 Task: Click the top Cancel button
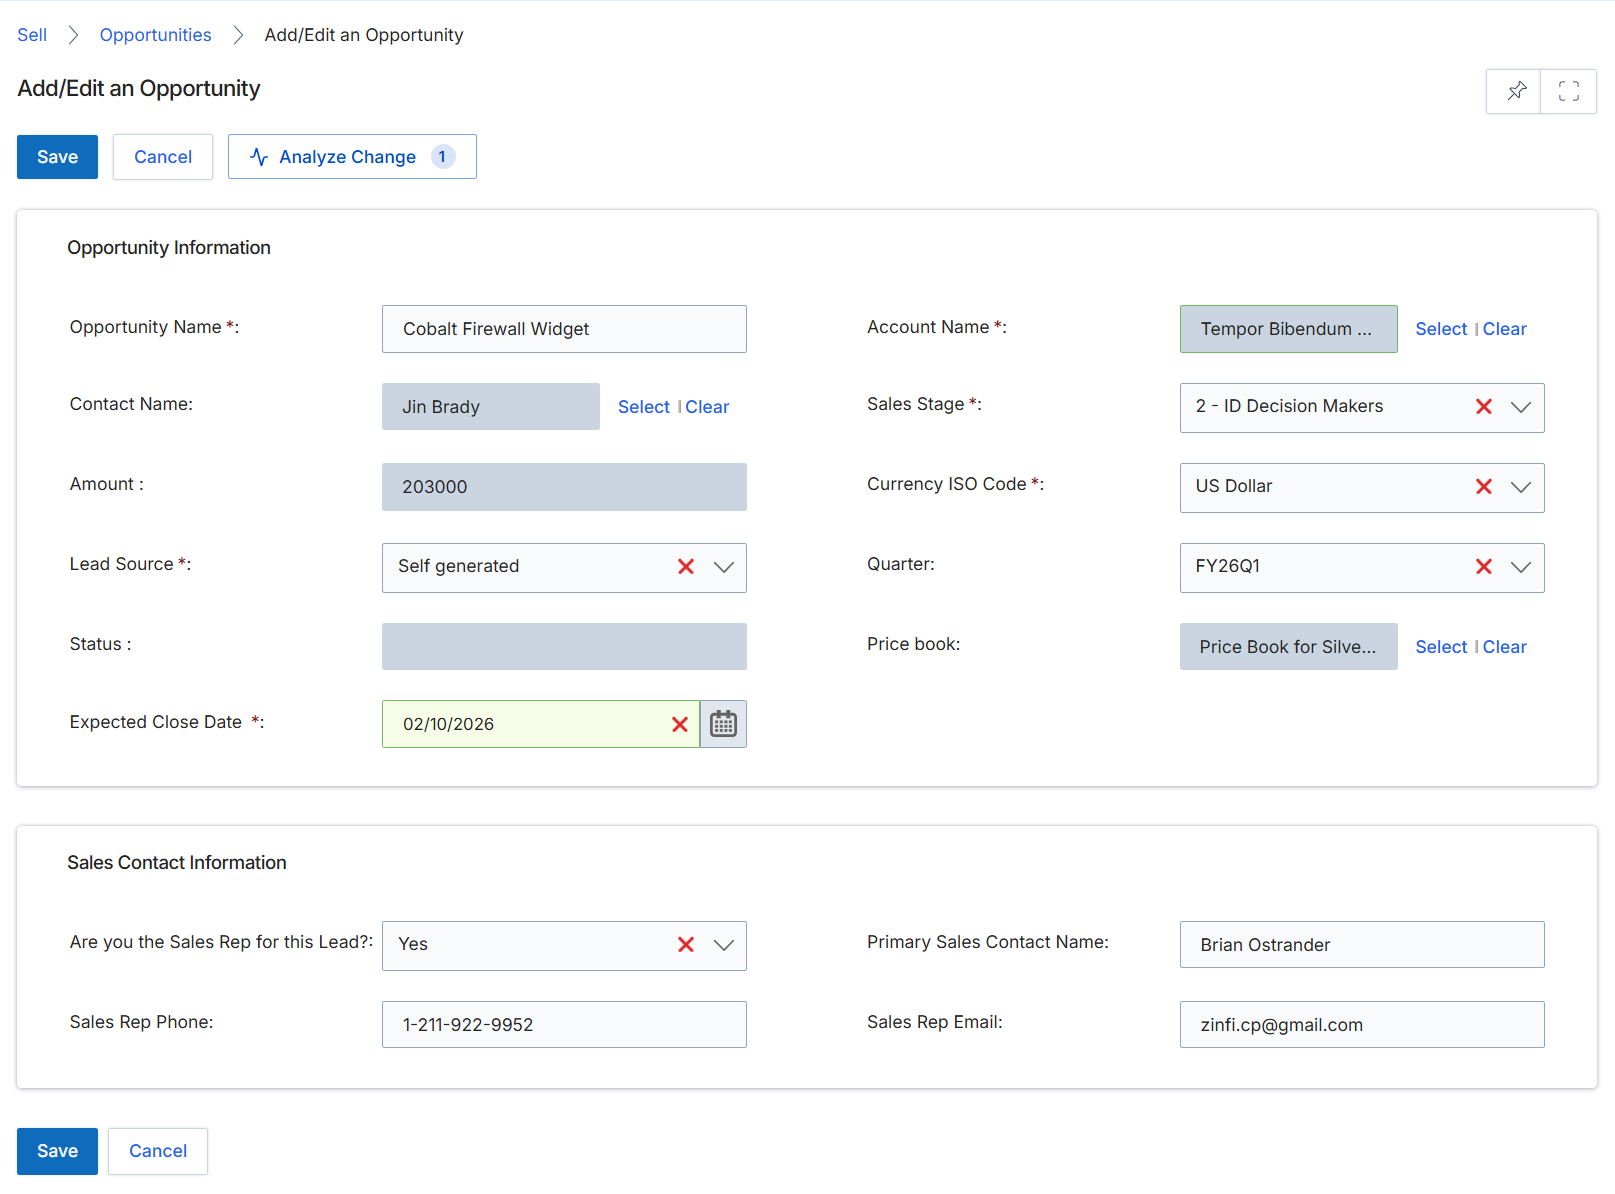[163, 157]
